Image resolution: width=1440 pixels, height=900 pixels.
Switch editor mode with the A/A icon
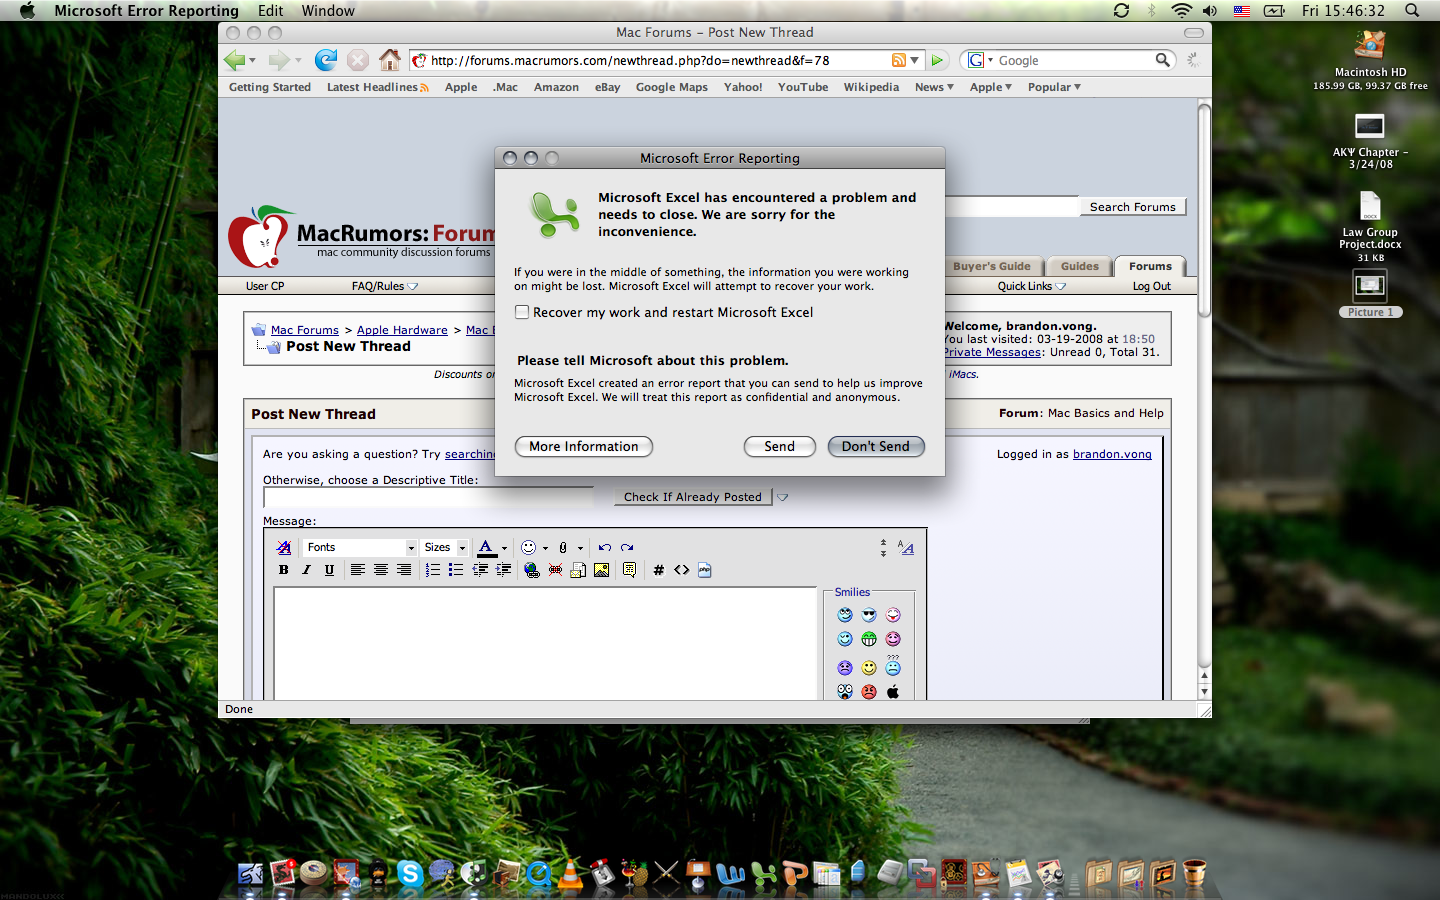coord(906,547)
